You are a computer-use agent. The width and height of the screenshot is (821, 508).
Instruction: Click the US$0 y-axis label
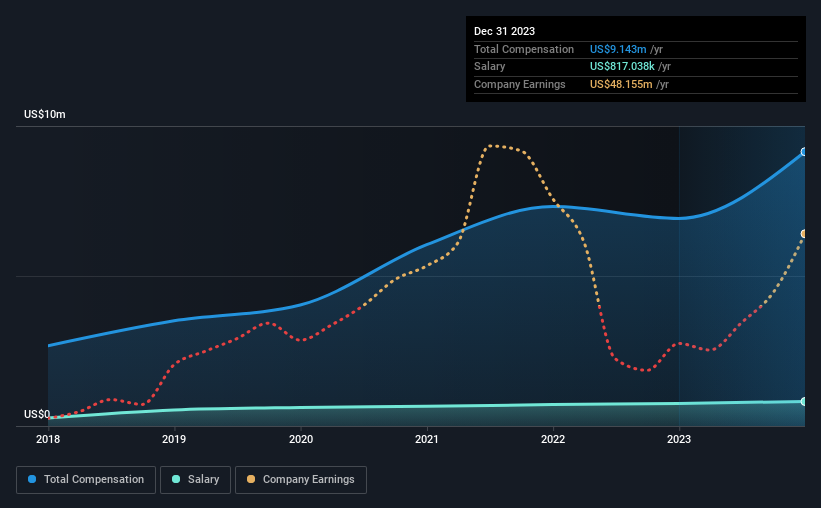point(37,414)
